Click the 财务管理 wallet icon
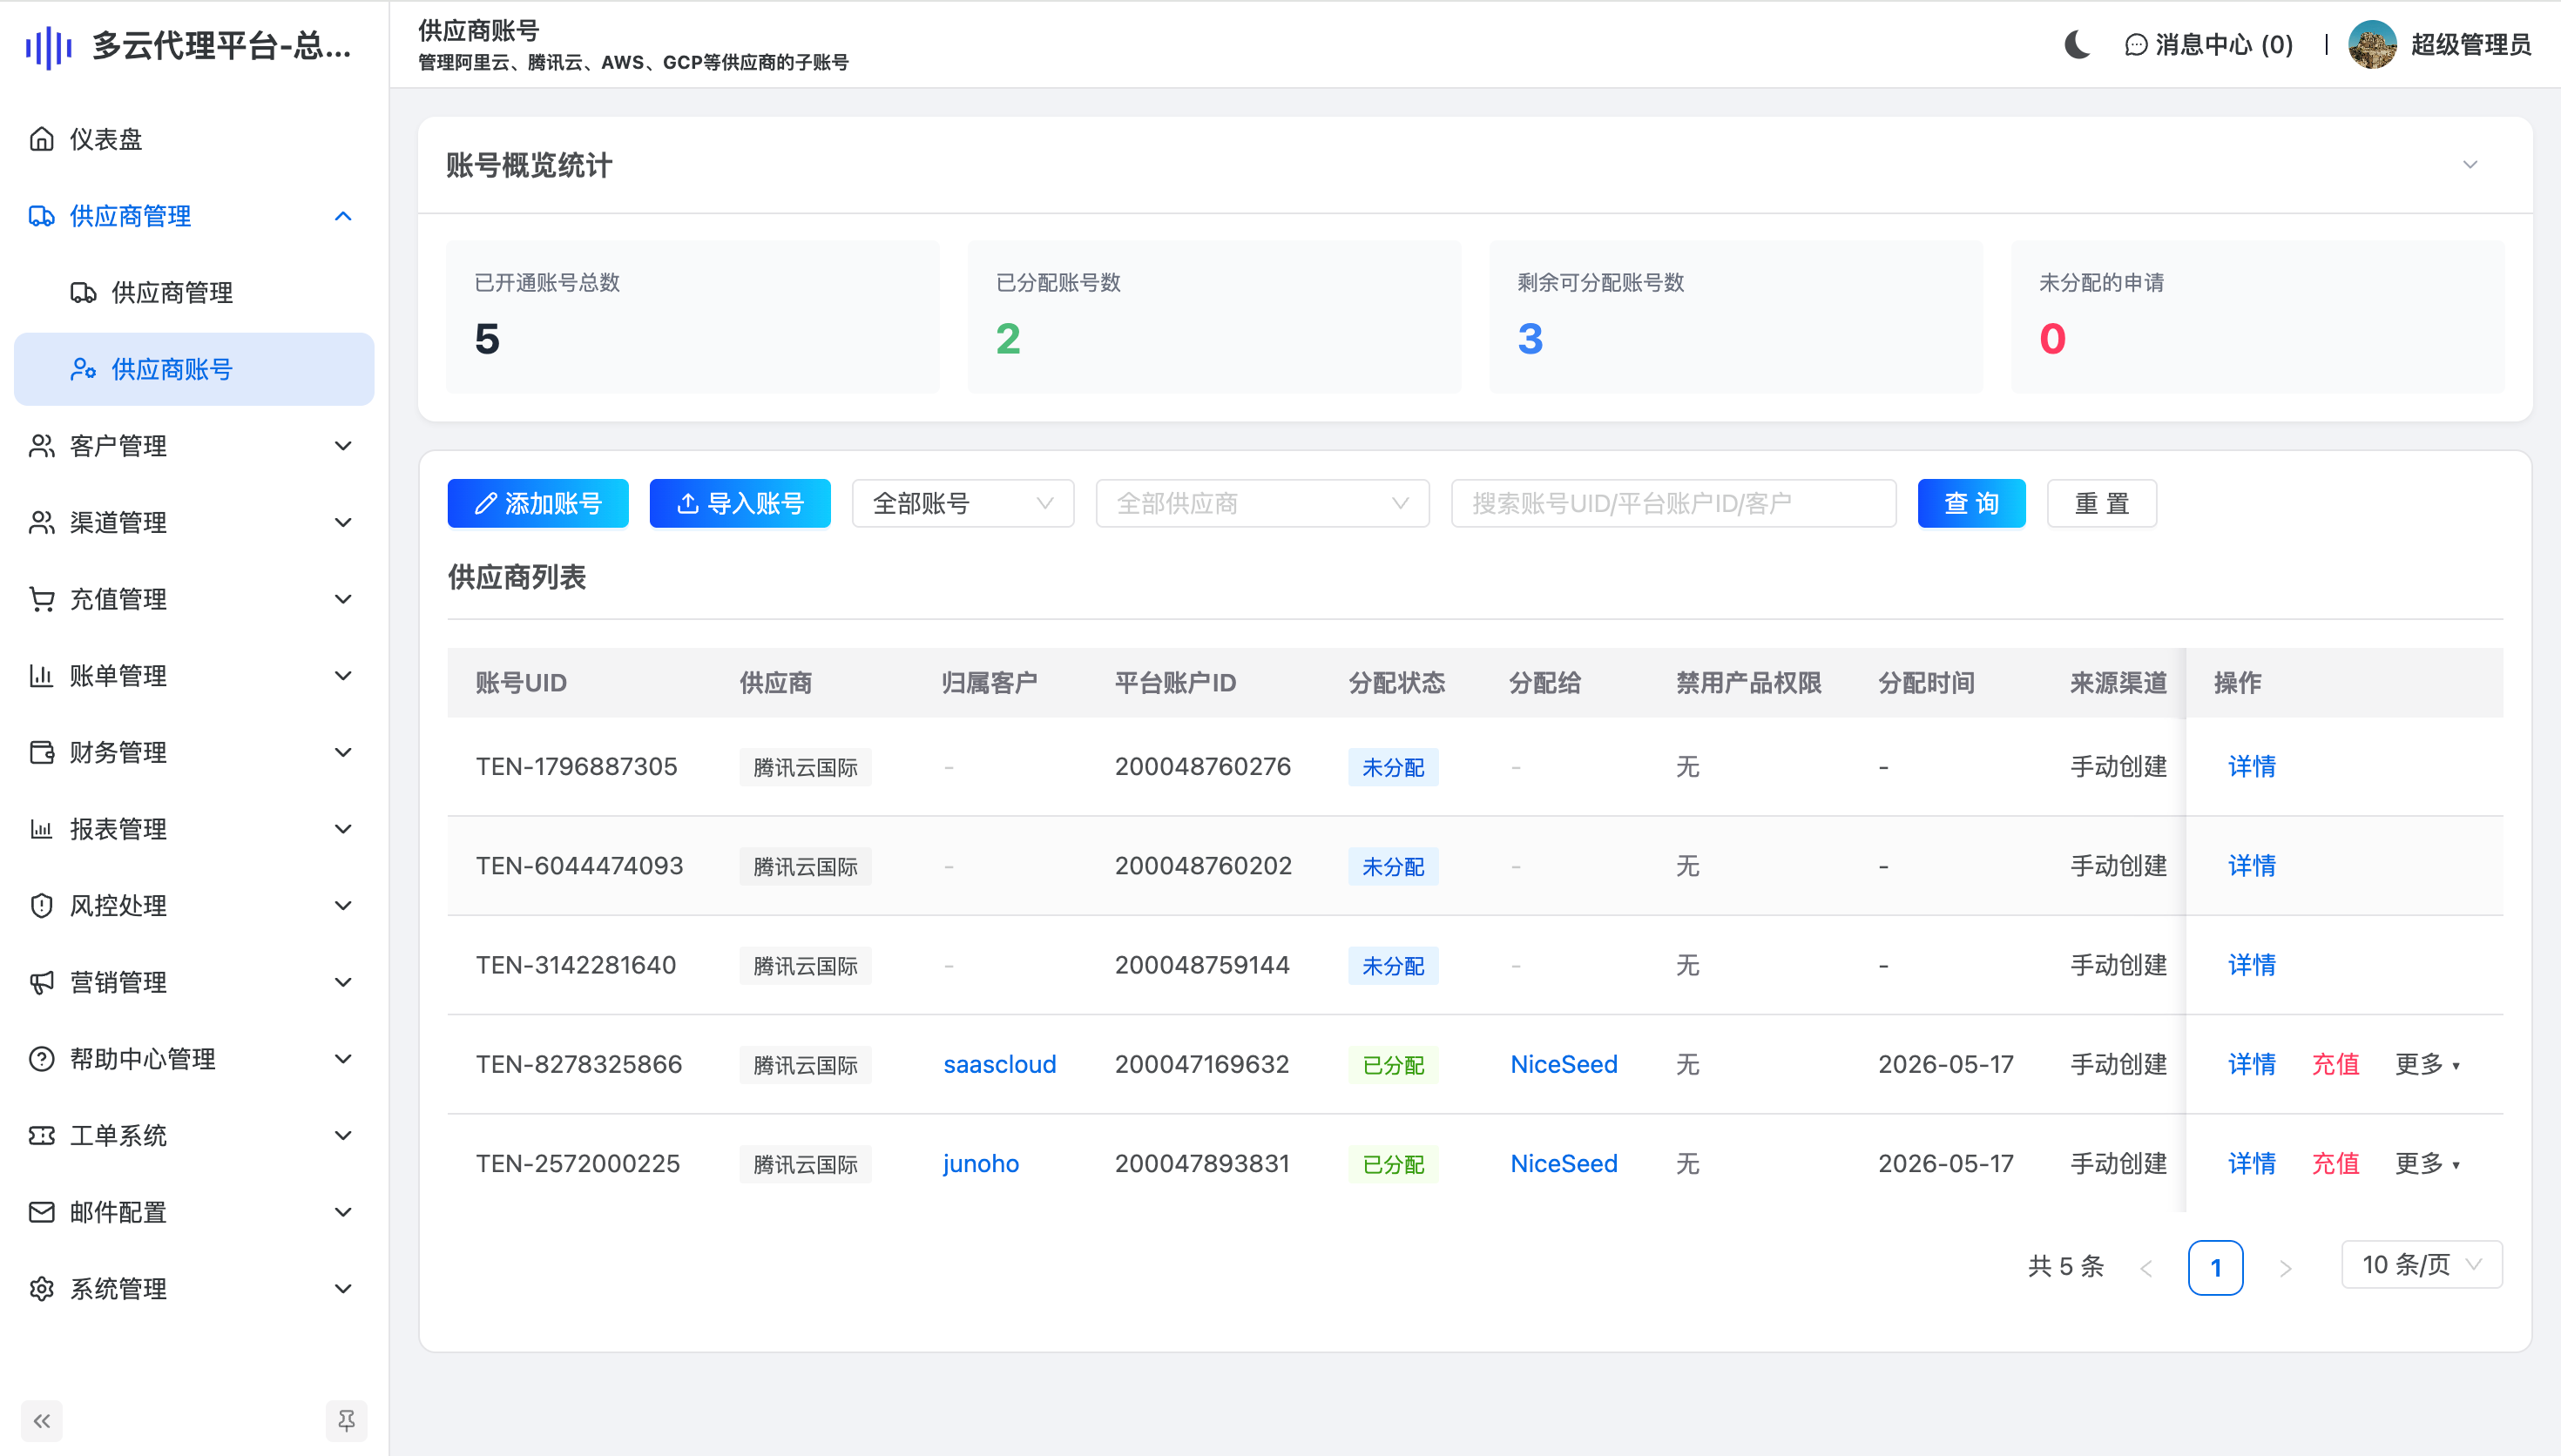The image size is (2561, 1456). click(42, 752)
